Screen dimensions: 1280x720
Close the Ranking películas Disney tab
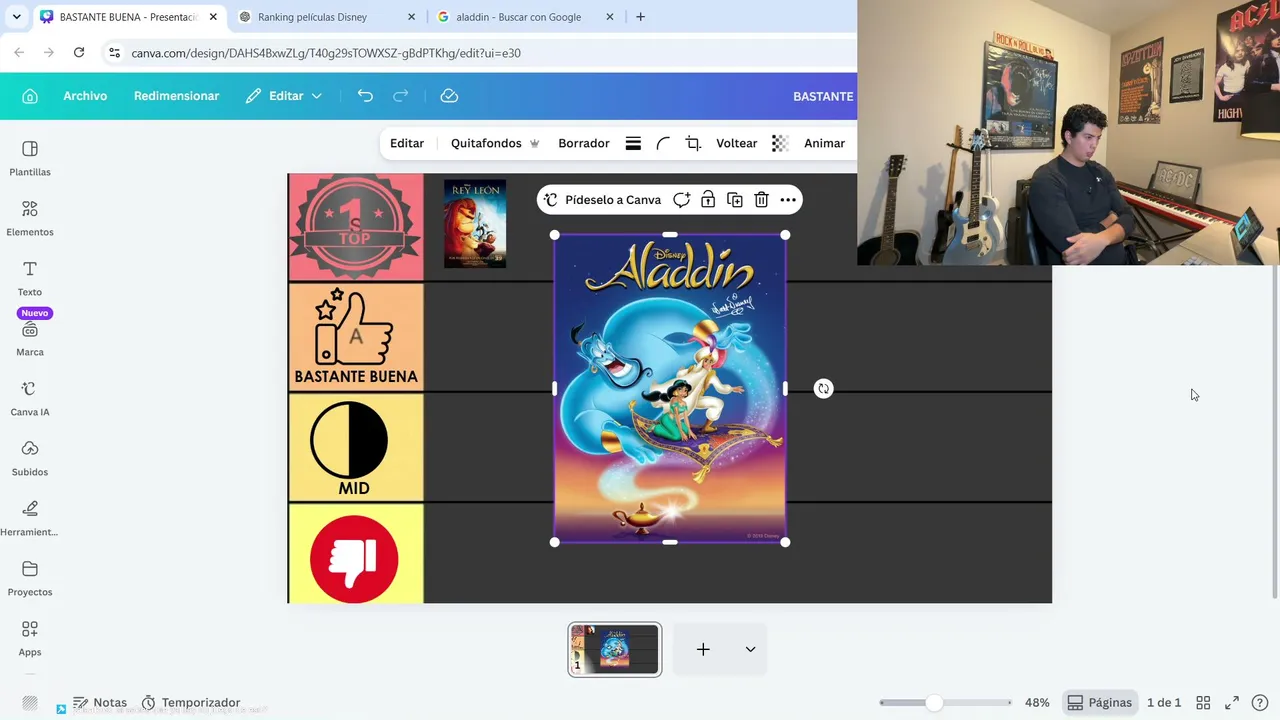(x=411, y=17)
